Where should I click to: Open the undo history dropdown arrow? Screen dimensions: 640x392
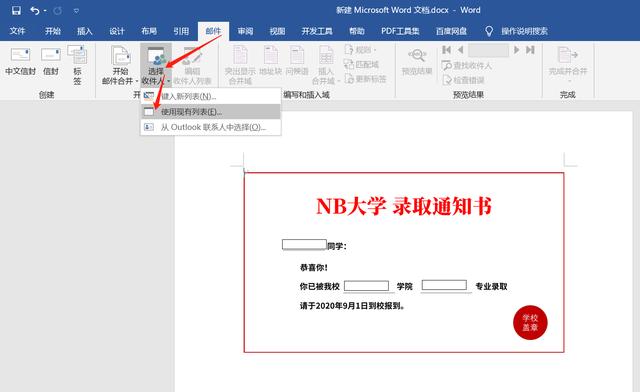45,11
